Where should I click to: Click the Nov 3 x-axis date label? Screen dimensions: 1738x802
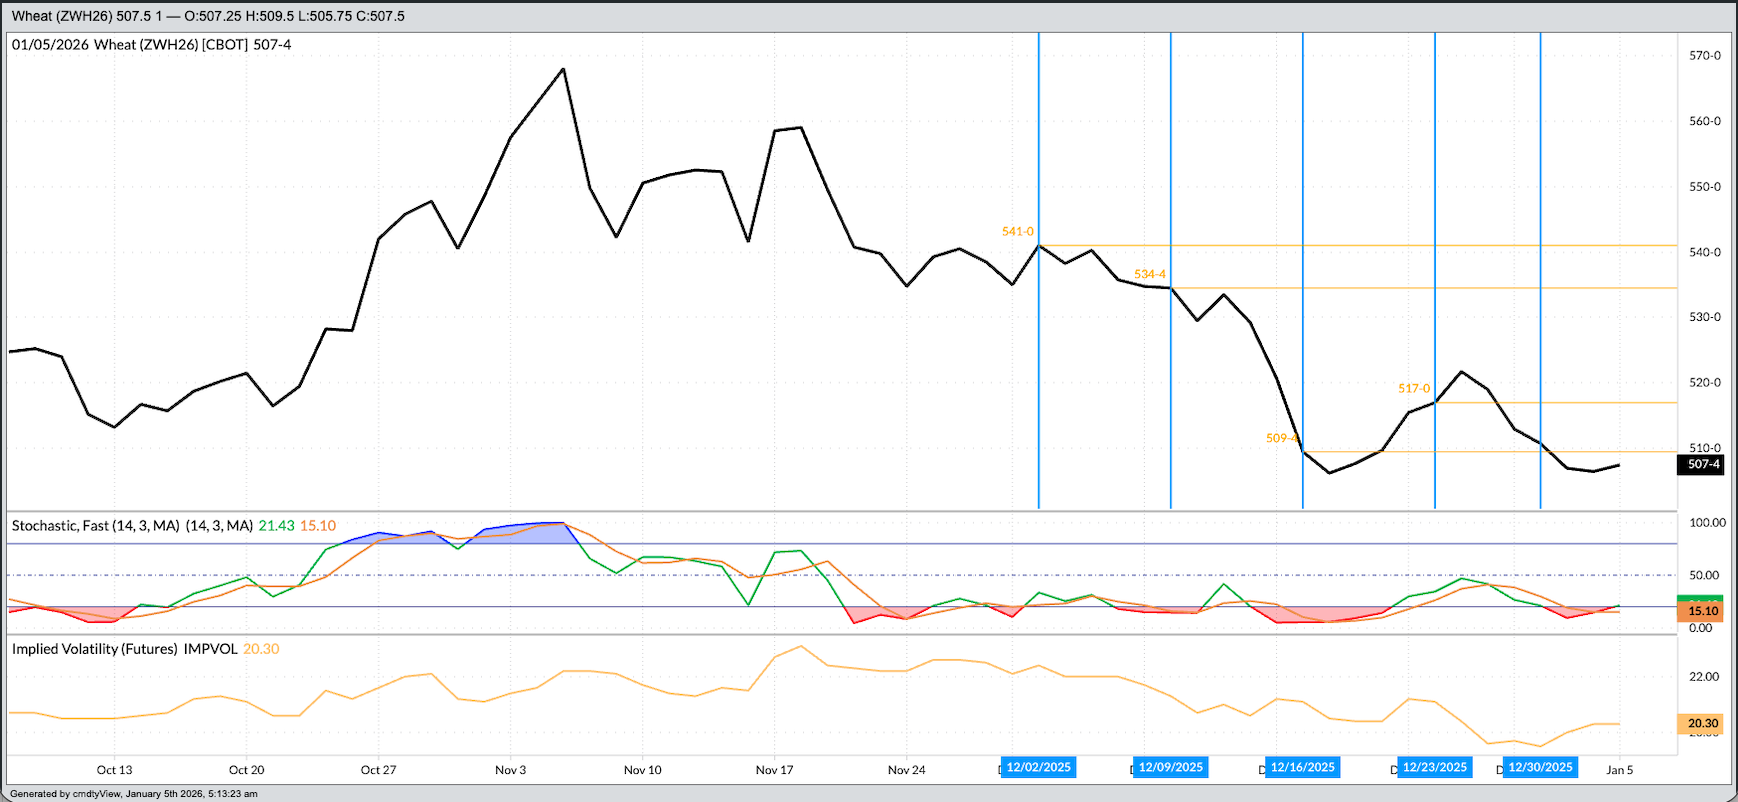click(510, 770)
